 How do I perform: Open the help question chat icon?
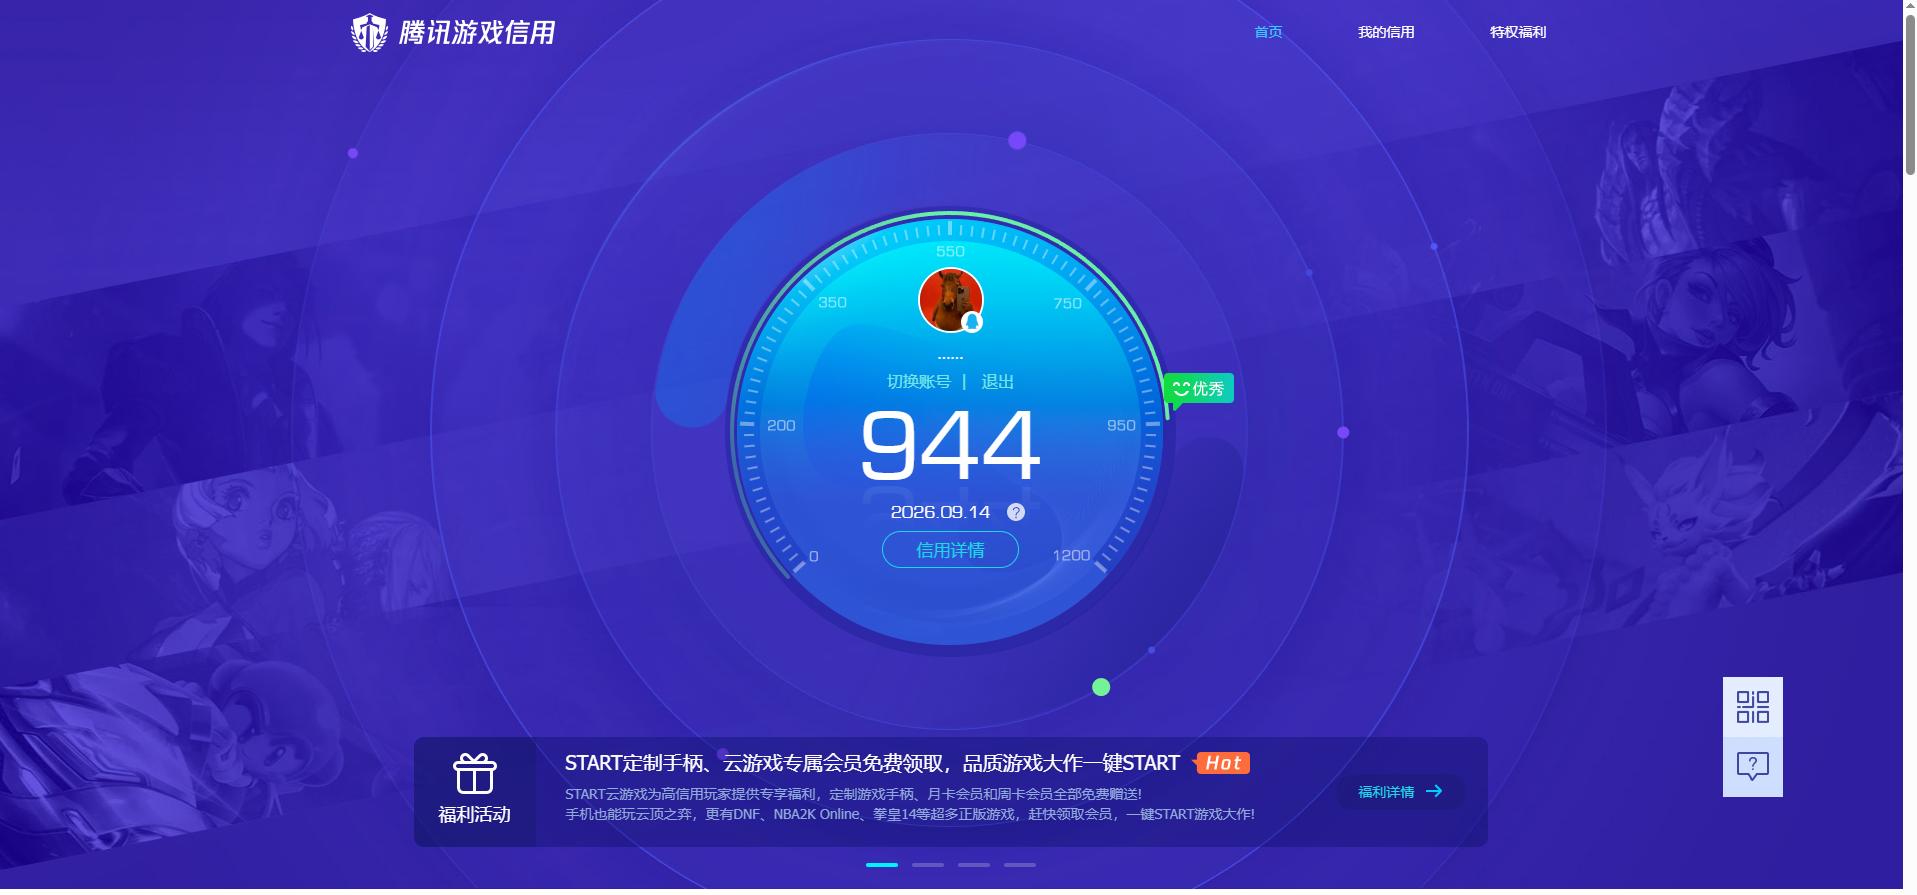click(1752, 767)
